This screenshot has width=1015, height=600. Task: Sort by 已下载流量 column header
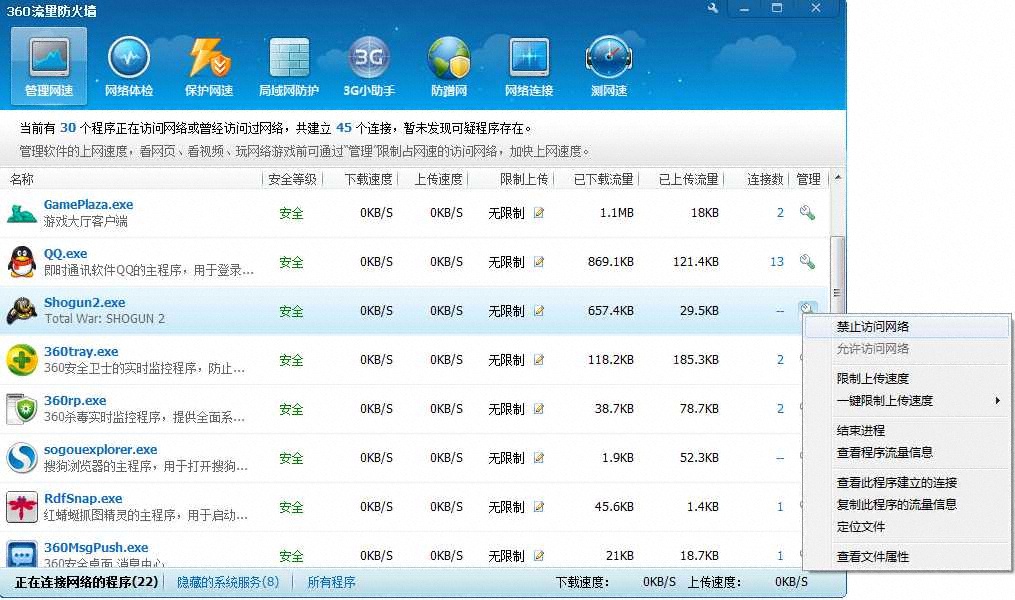[603, 179]
